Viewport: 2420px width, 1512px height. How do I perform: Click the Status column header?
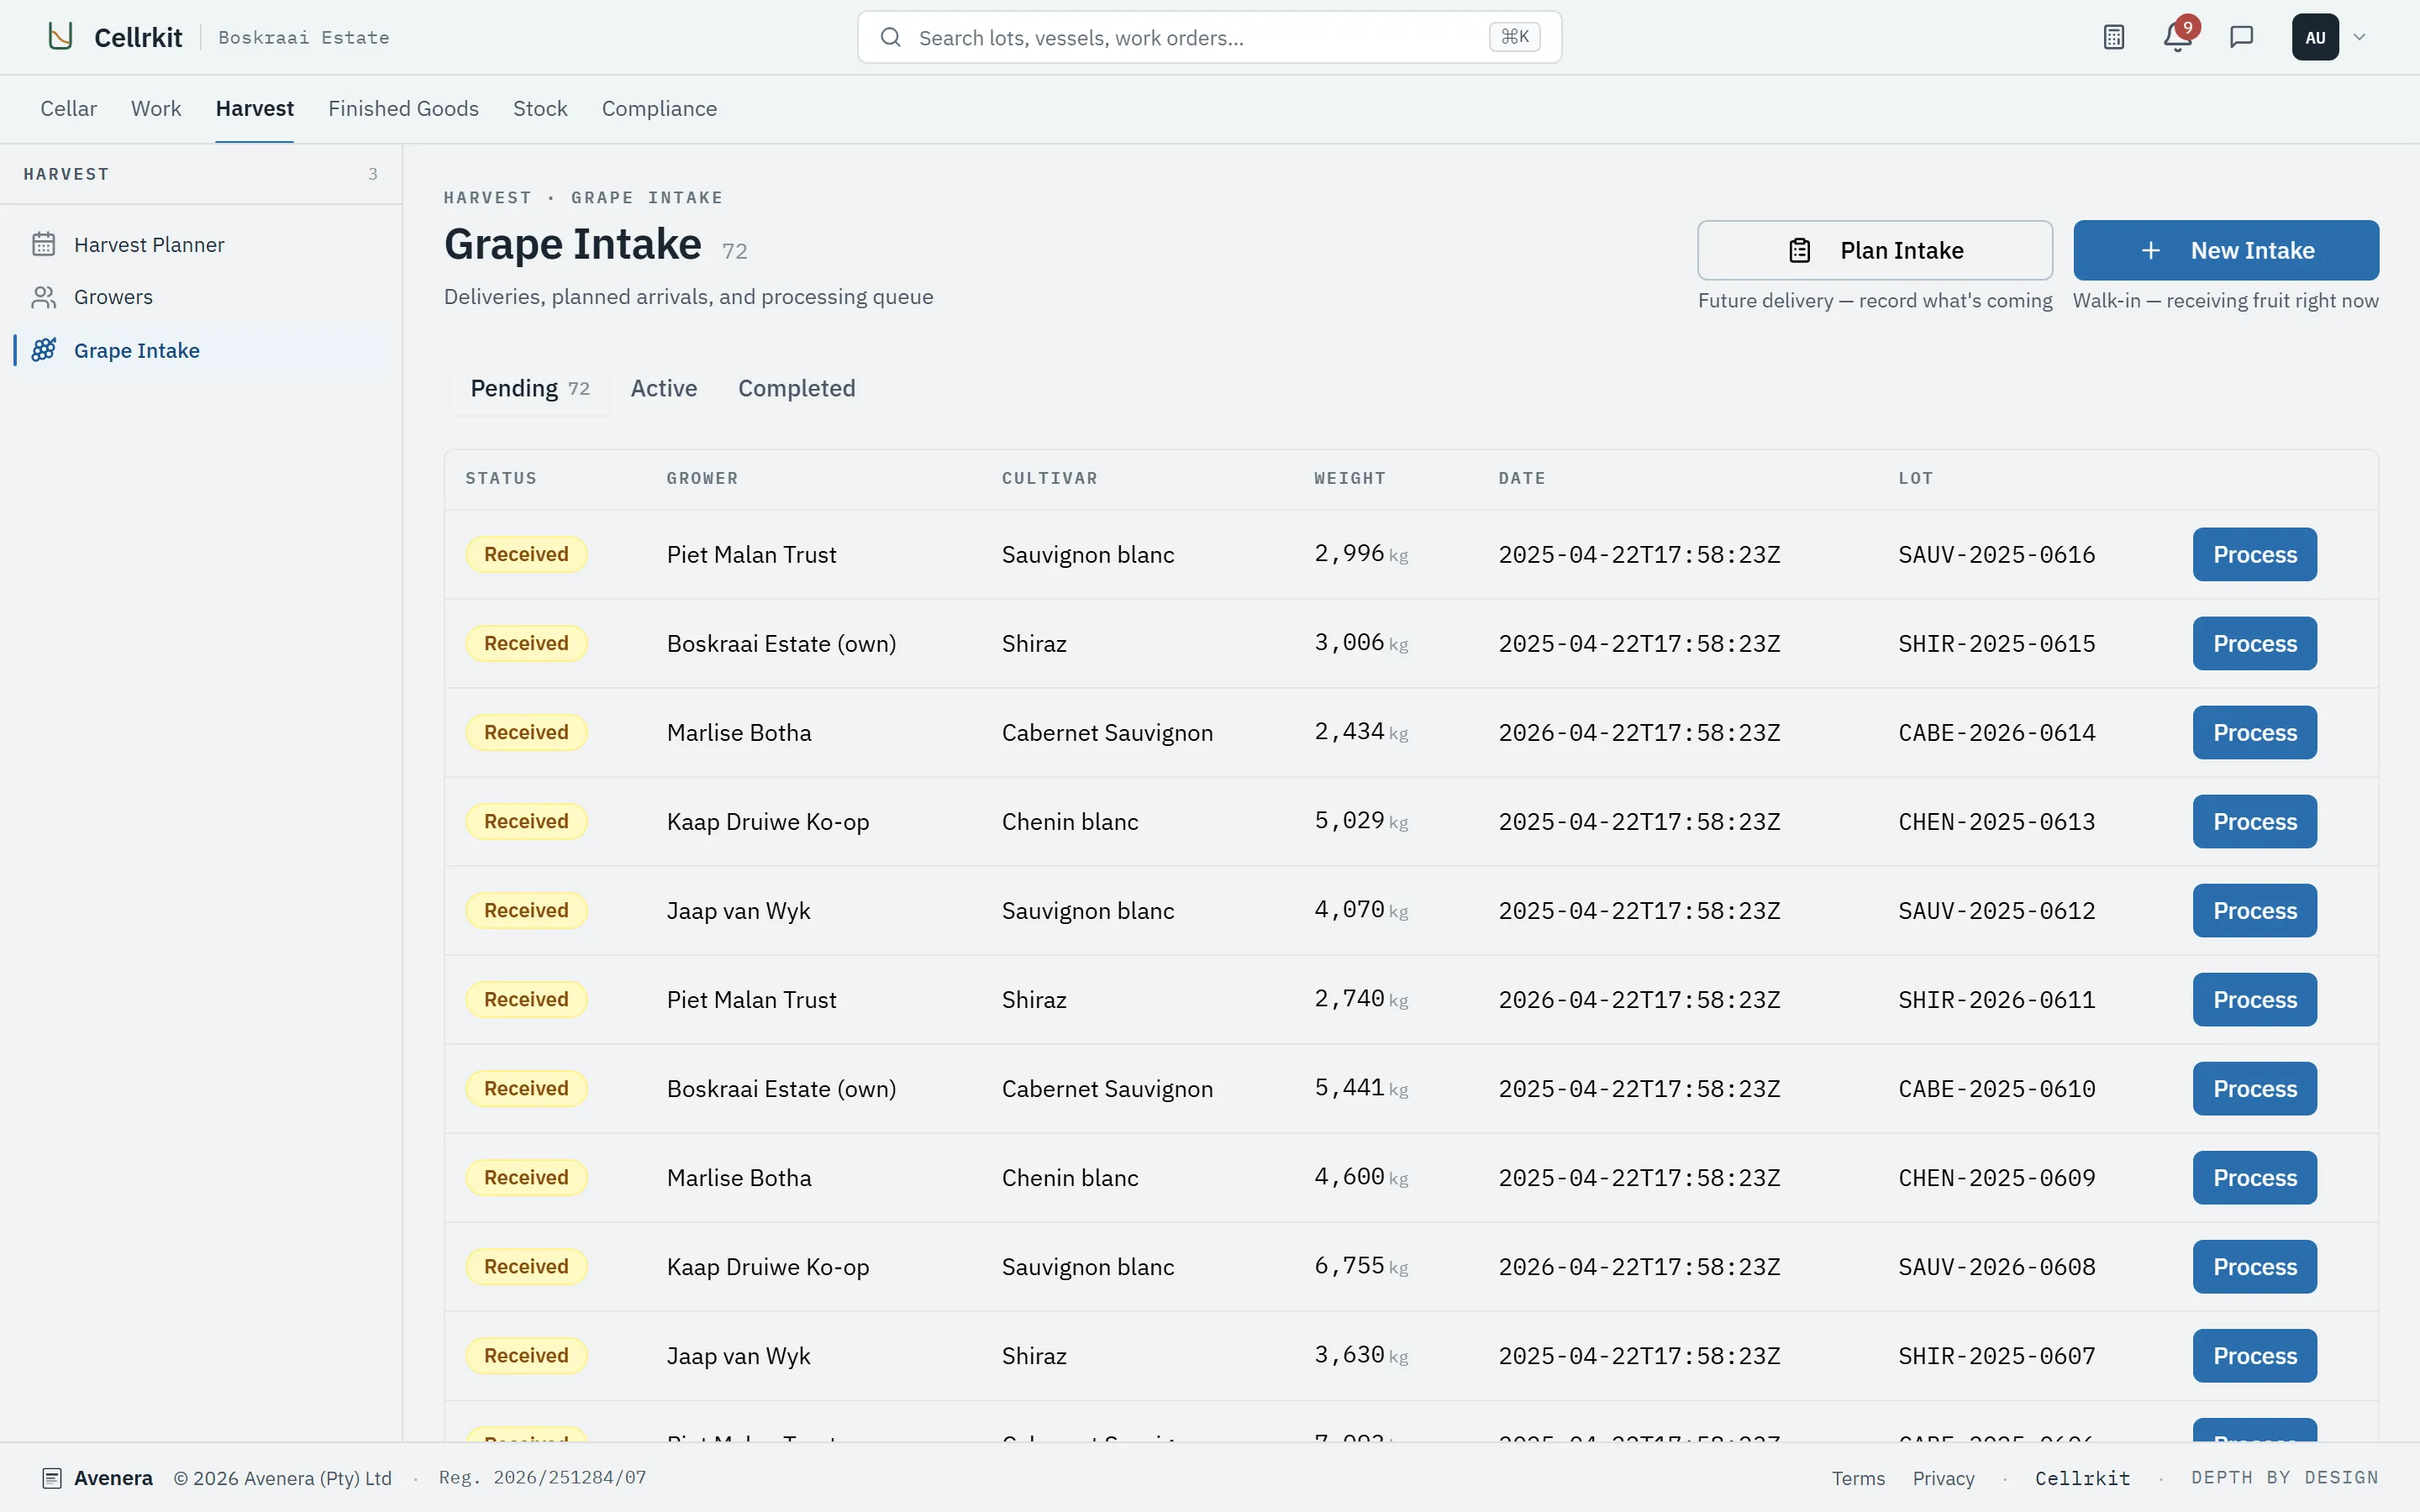501,478
